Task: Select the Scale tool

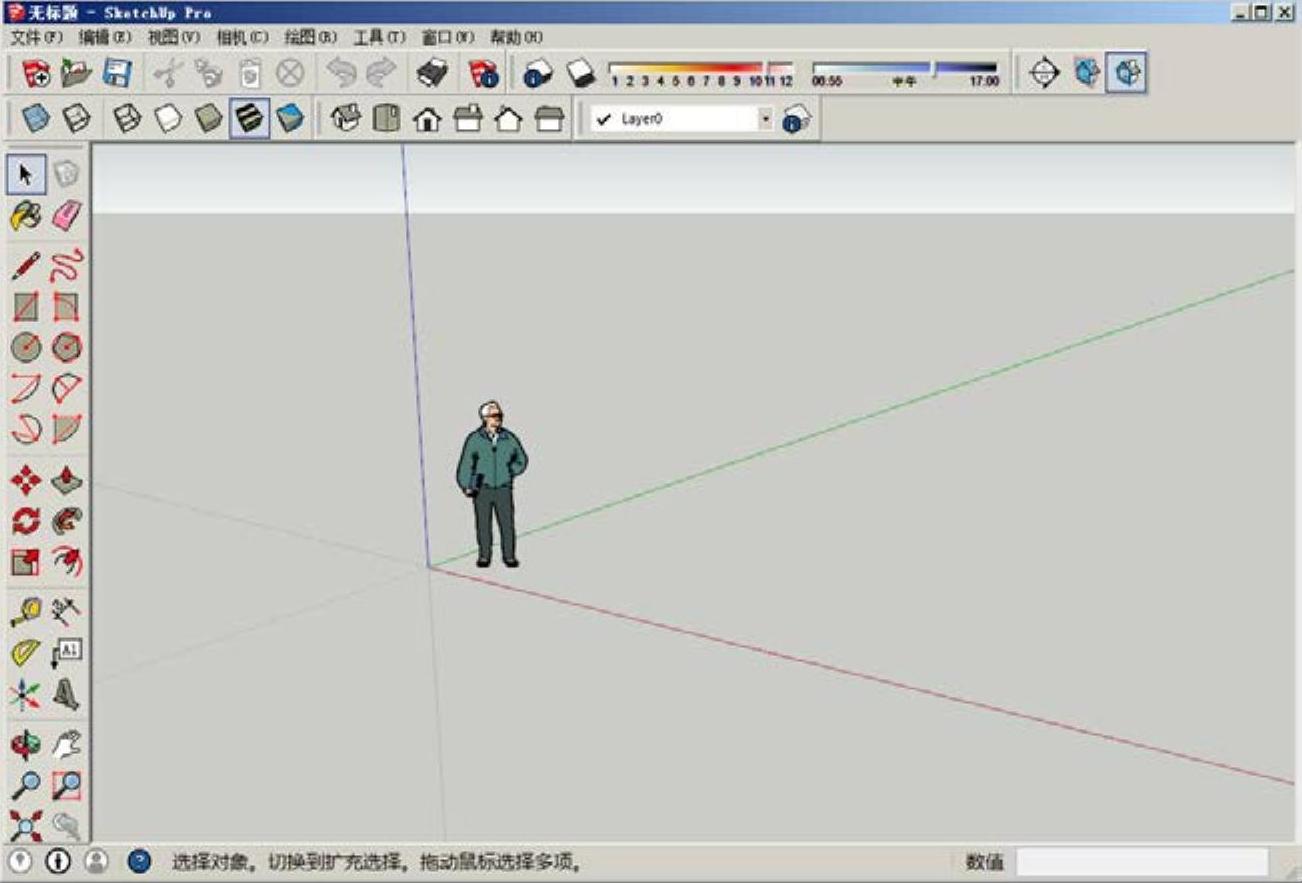Action: point(26,561)
